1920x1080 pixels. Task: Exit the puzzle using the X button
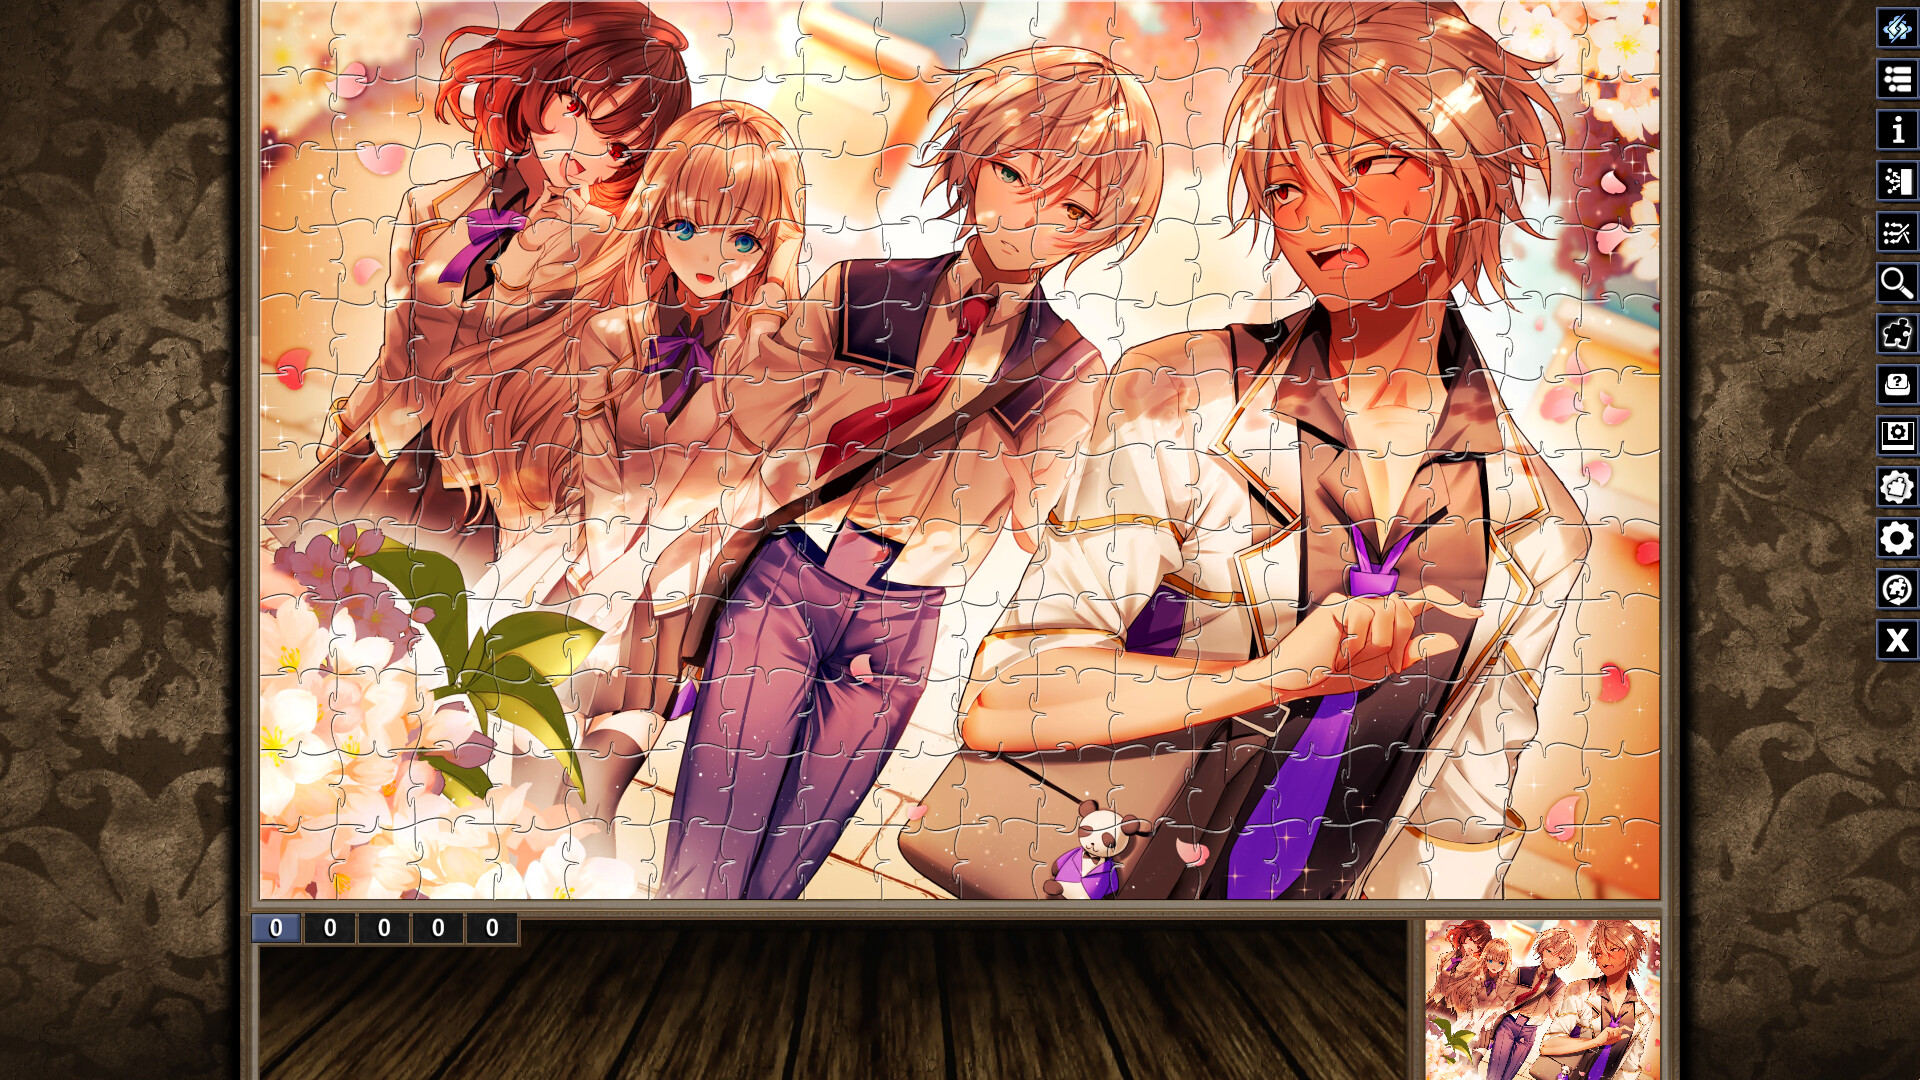tap(1897, 640)
